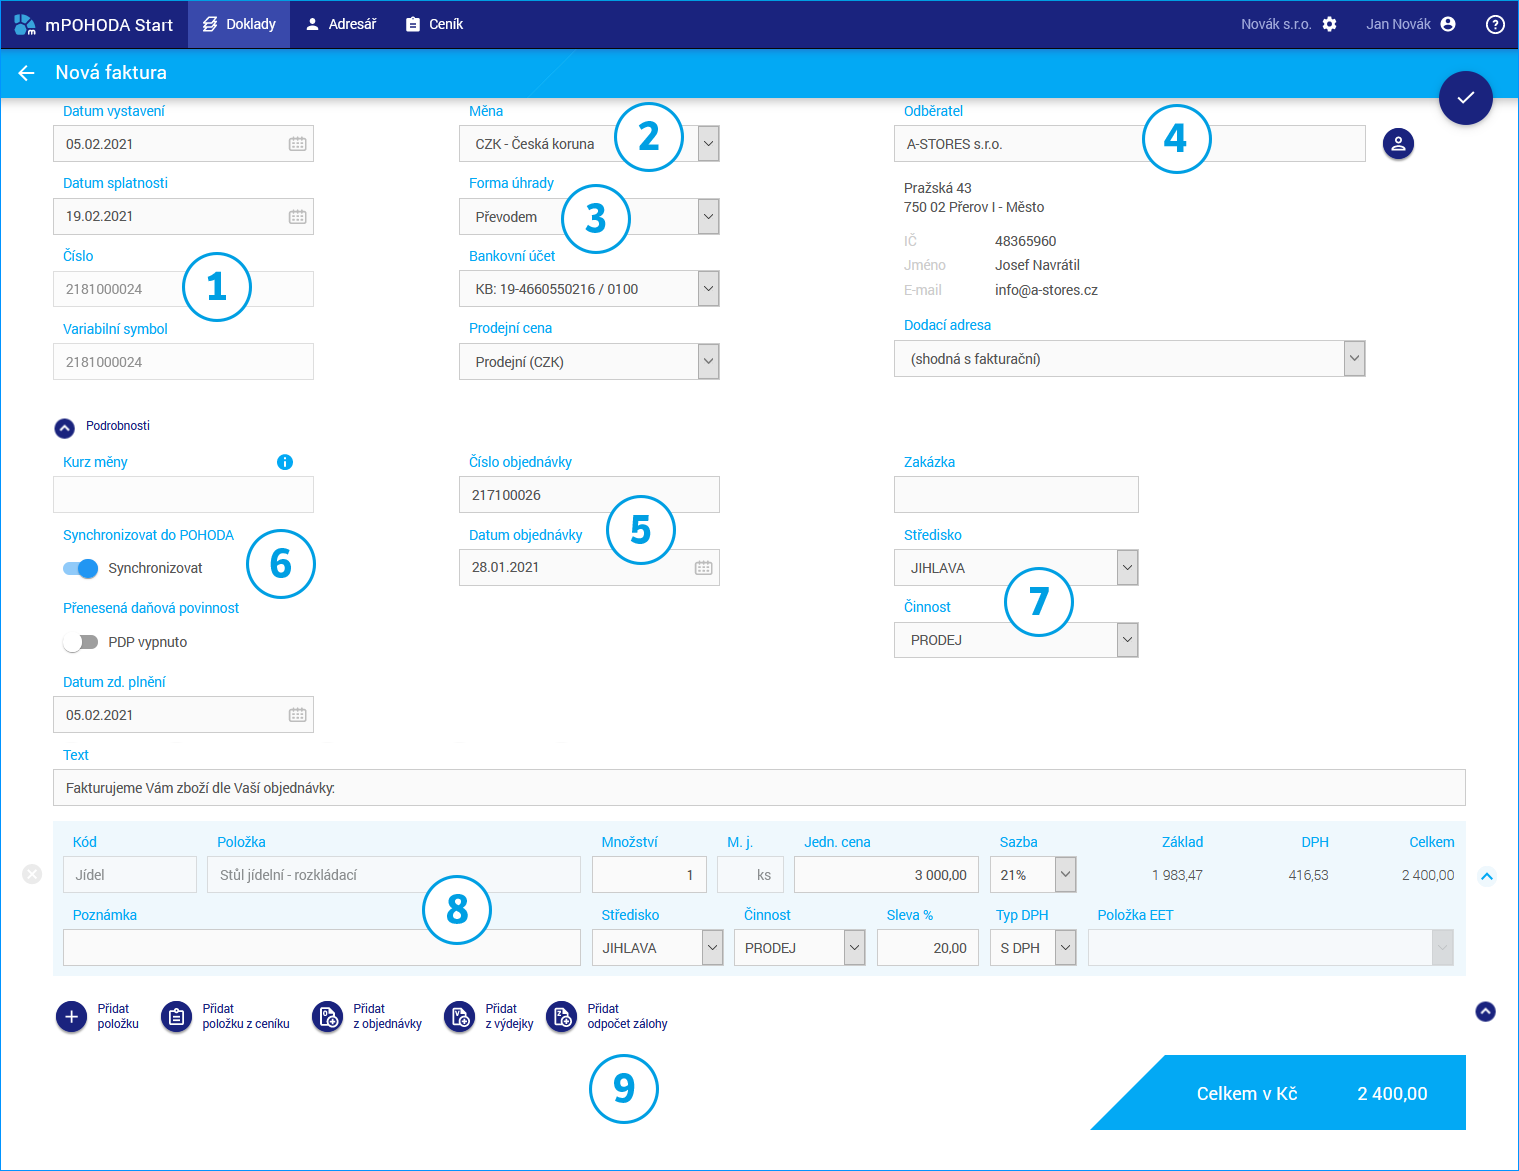This screenshot has height=1171, width=1519.
Task: Open calendar for Datum objednávky
Action: point(703,568)
